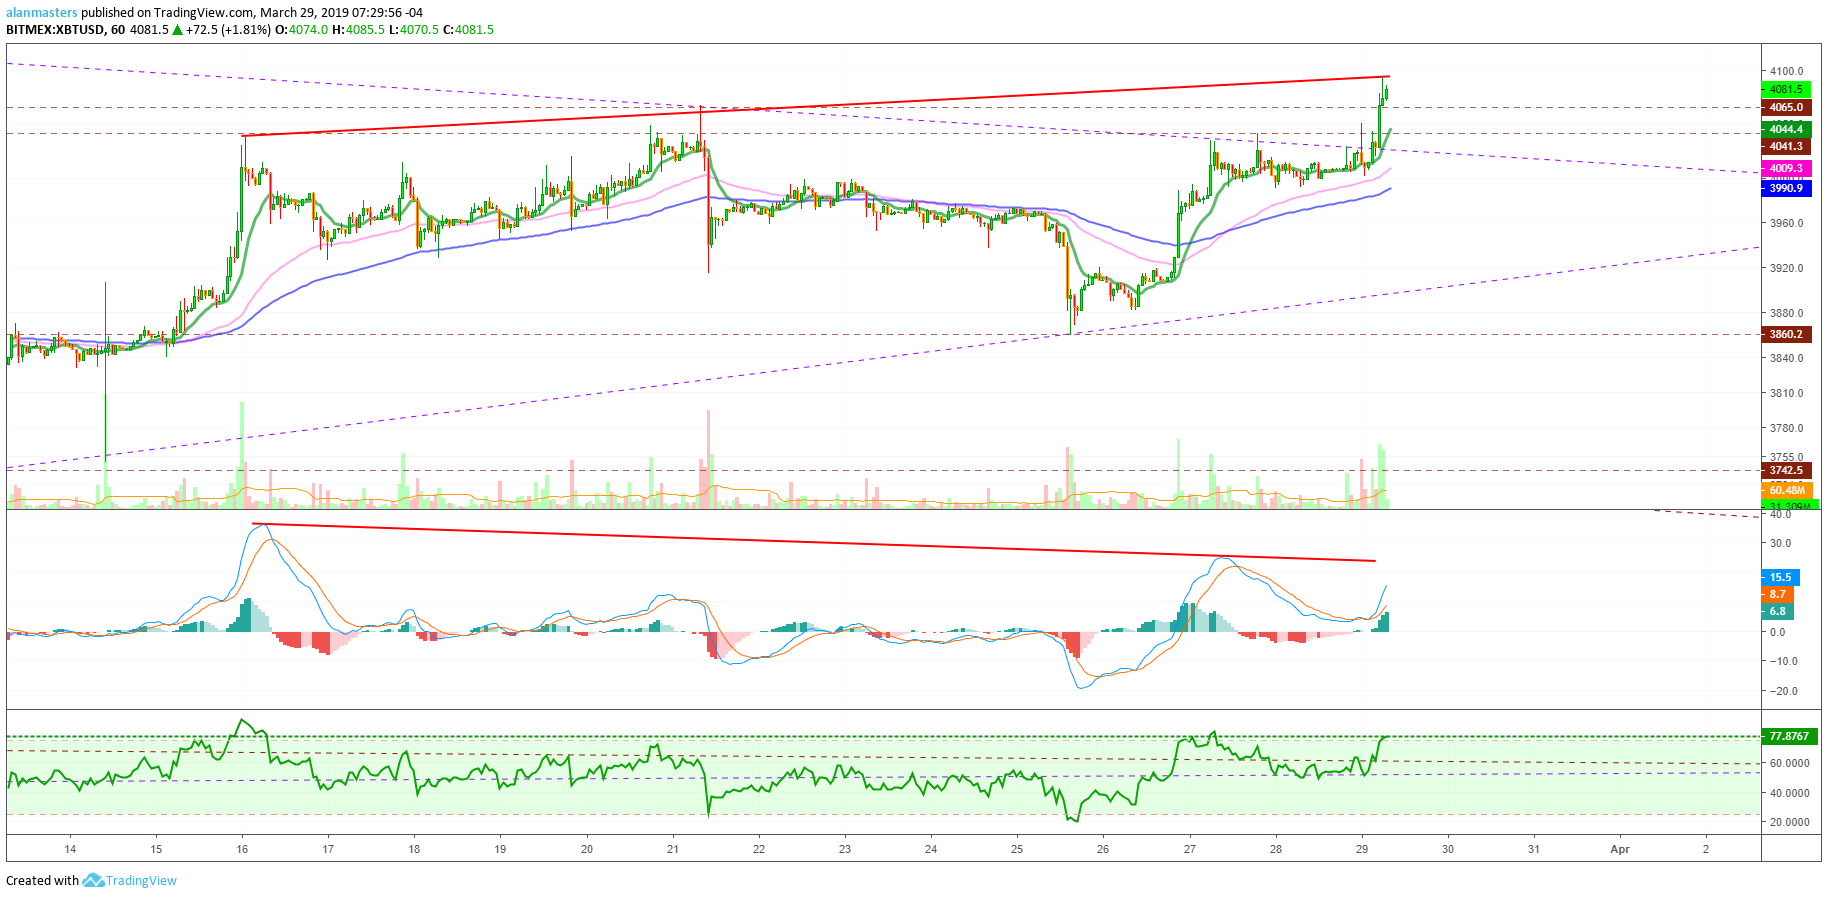Screen dimensions: 1828x898
Task: Click the 3780.0 price axis label
Action: pyautogui.click(x=1786, y=428)
